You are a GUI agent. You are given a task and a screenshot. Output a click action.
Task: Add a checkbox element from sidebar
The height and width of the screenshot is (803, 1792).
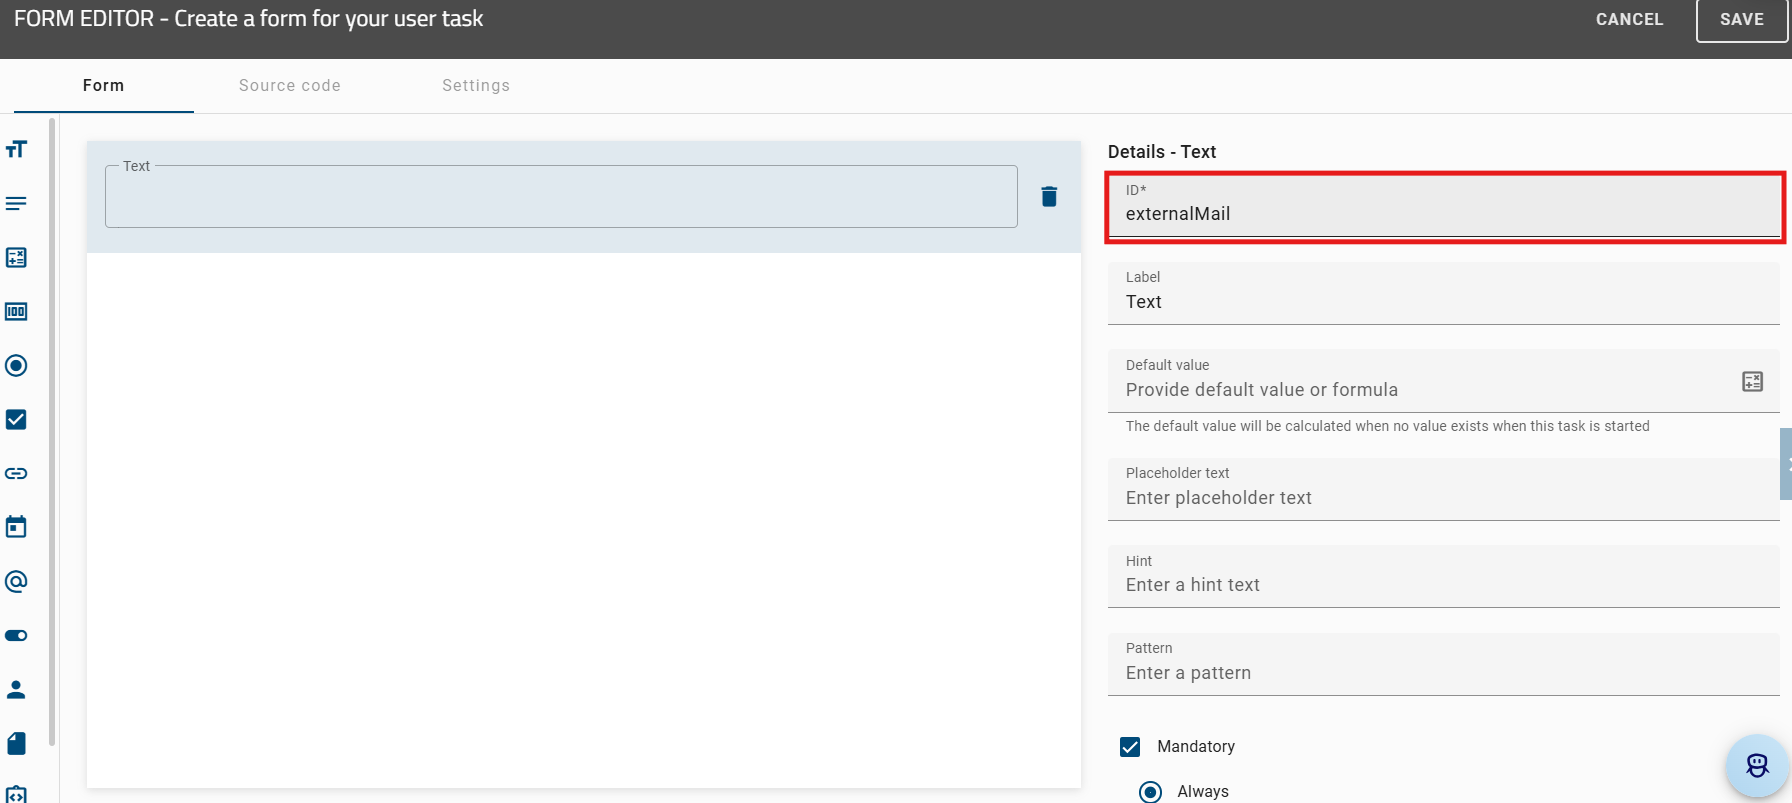[16, 420]
